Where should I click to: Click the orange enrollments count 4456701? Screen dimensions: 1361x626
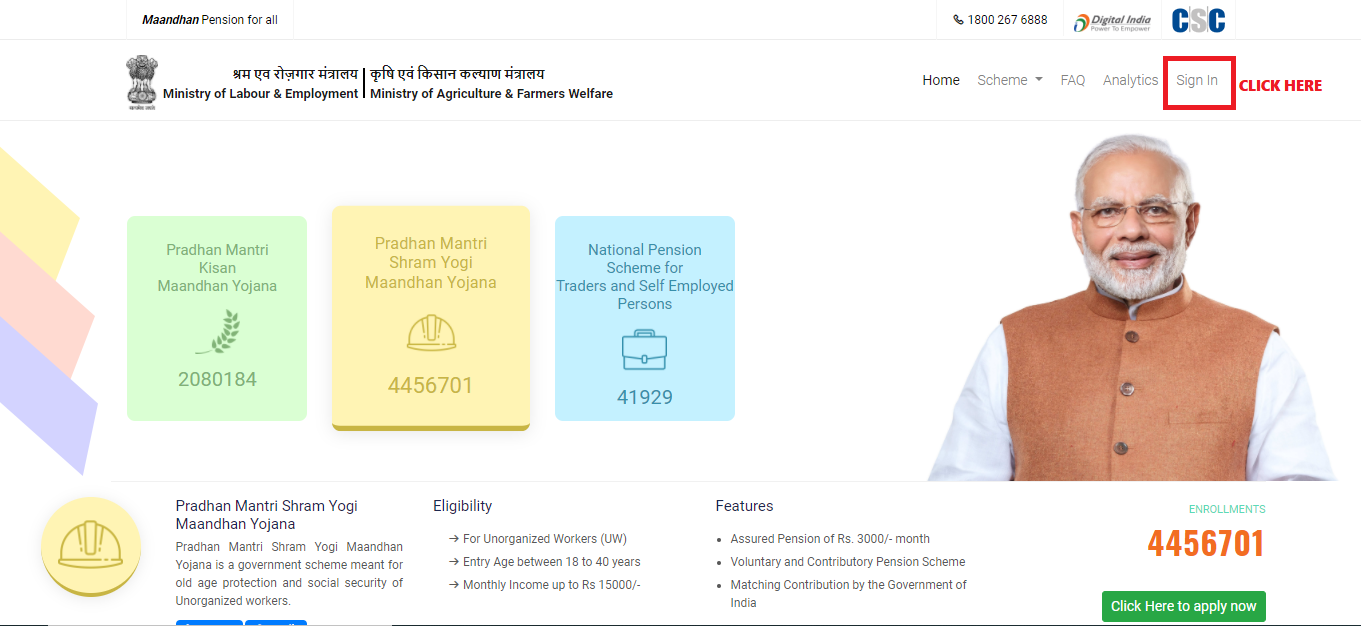tap(1205, 544)
